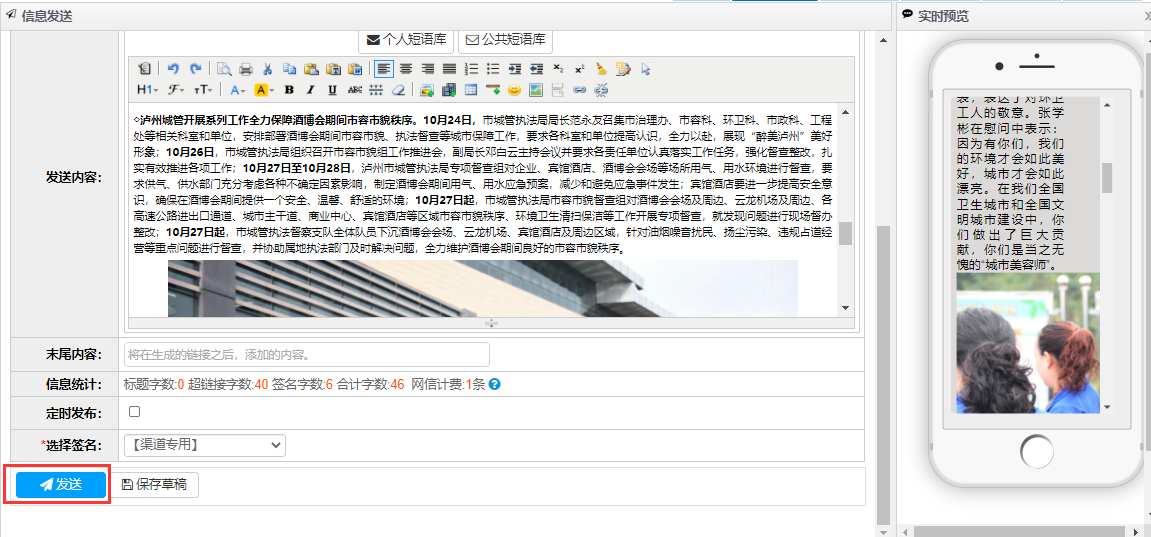Click the insert hyperlink chain icon

tap(579, 90)
